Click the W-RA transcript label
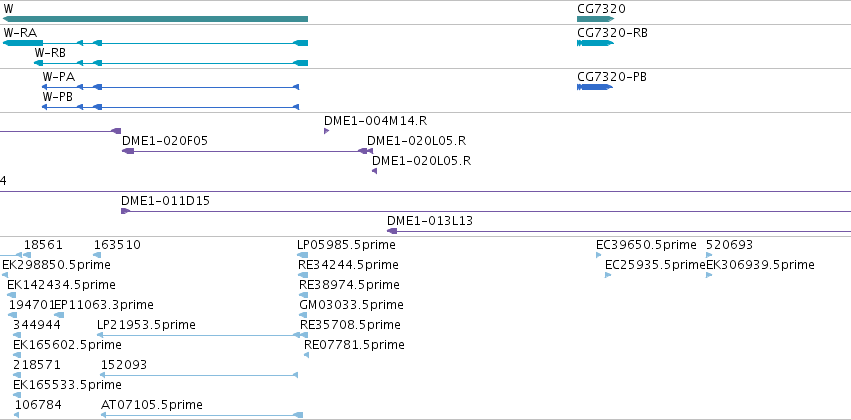Viewport: 851px width, 420px height. [x=20, y=33]
